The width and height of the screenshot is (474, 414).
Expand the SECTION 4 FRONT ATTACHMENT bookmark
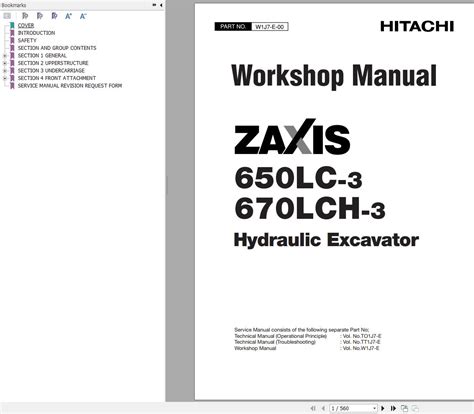(5, 78)
